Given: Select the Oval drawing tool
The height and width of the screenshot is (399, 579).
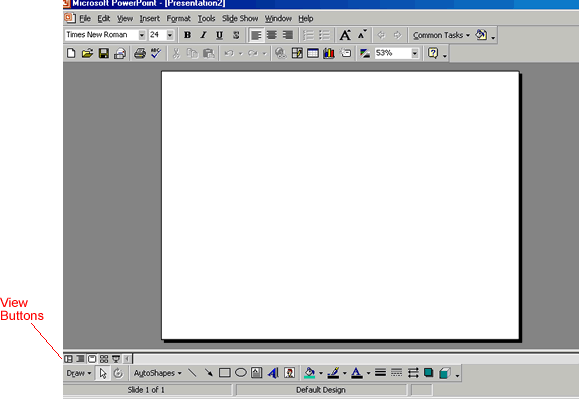Looking at the screenshot, I should (x=241, y=373).
